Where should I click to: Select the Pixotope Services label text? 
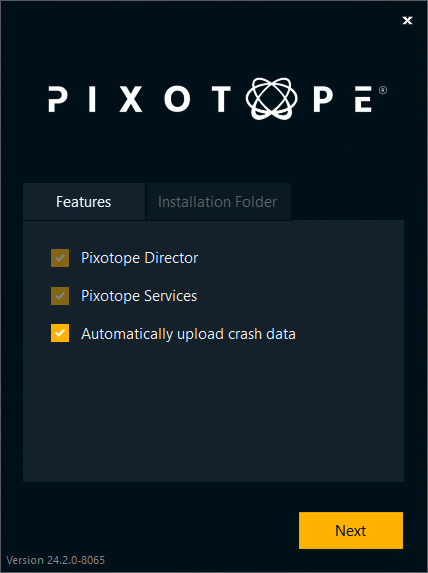139,296
